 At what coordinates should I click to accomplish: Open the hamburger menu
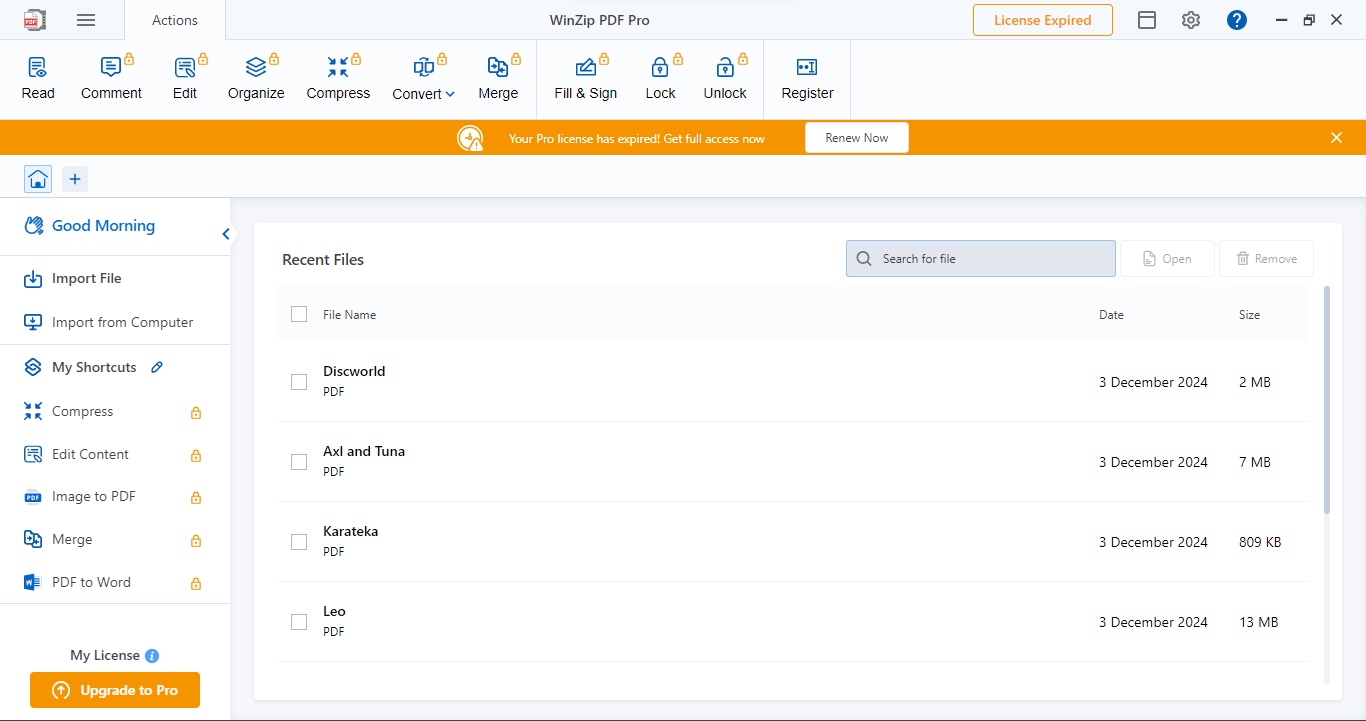[86, 20]
